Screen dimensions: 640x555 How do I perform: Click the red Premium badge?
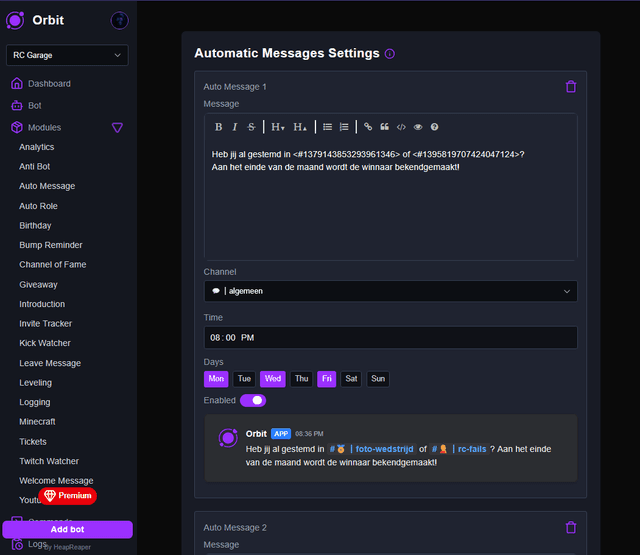[x=68, y=496]
